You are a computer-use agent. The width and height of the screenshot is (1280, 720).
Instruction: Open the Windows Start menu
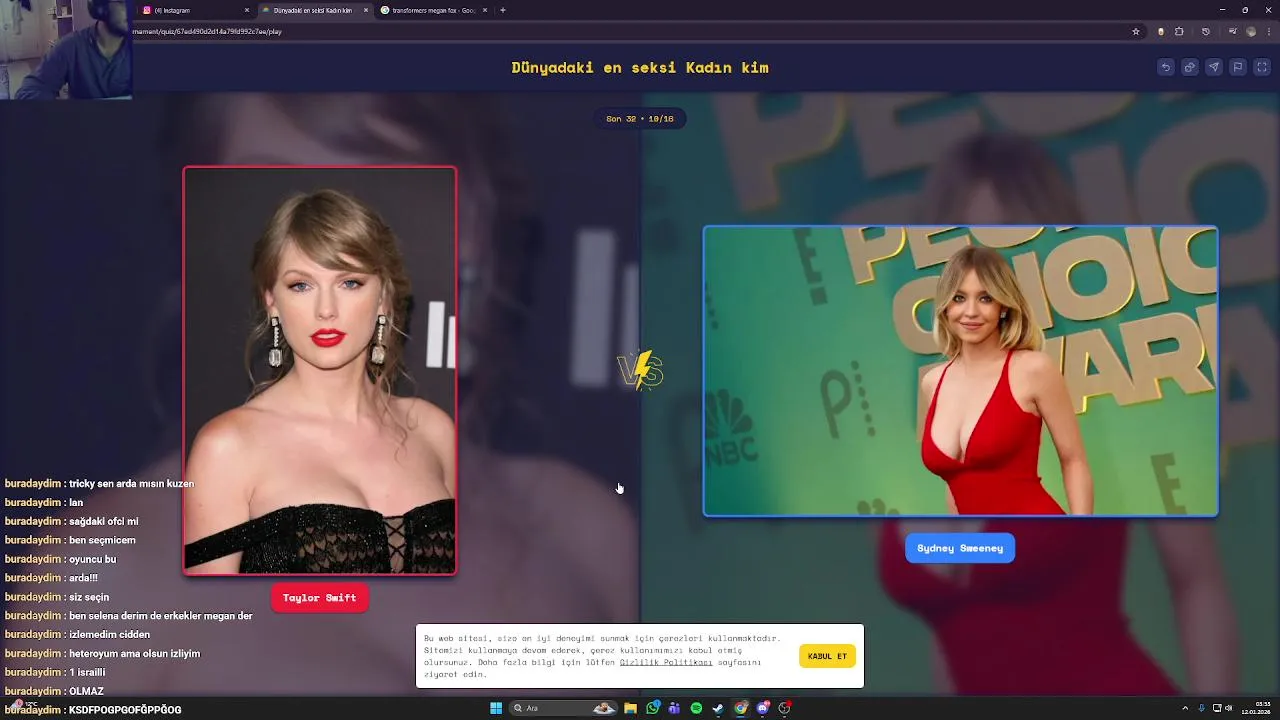496,708
